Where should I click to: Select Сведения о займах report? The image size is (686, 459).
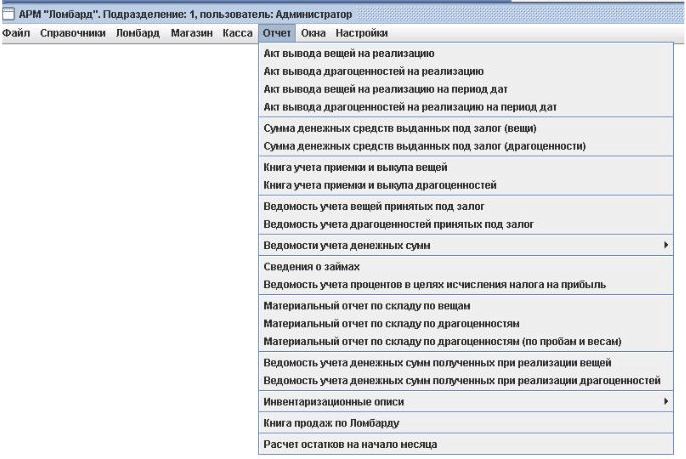coord(466,266)
